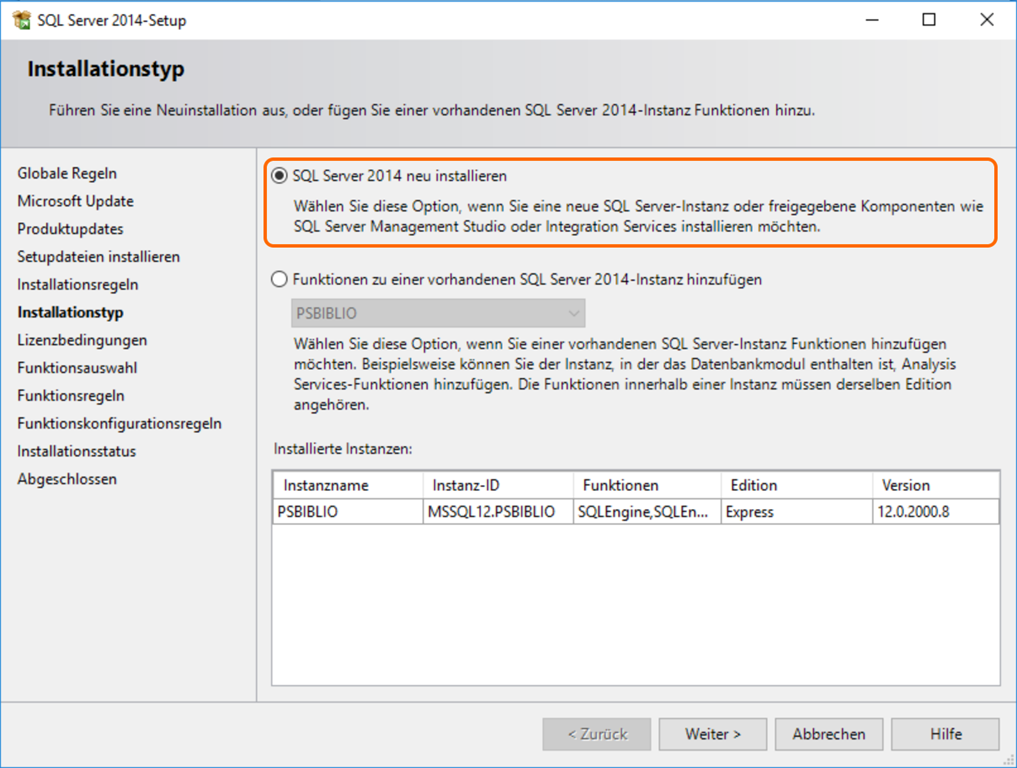
Task: Go to 'Globale Regeln' step in sidebar
Action: 67,174
